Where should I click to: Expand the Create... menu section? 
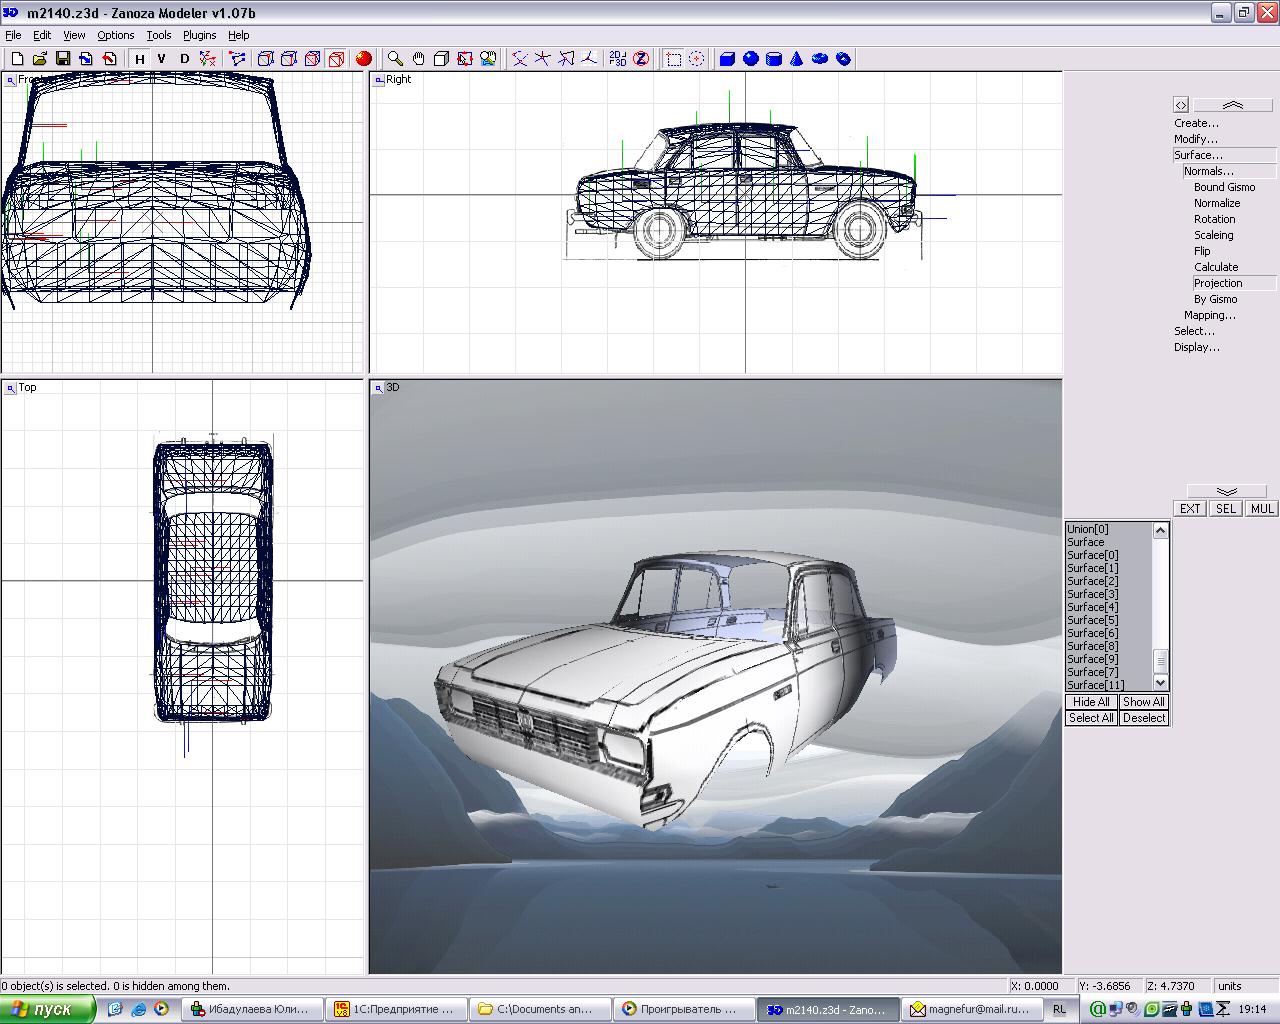point(1196,123)
